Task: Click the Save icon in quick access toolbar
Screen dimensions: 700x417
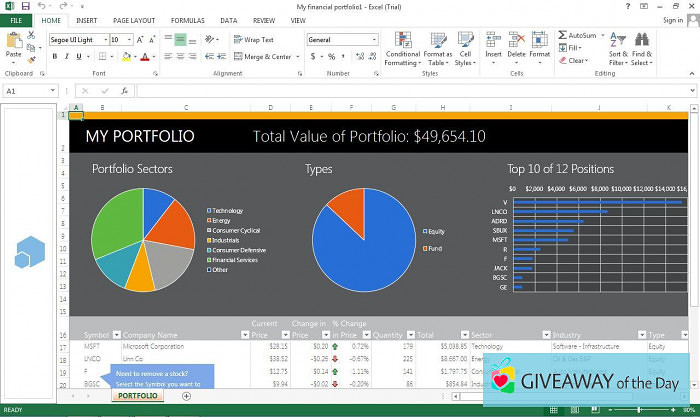Action: [27, 6]
